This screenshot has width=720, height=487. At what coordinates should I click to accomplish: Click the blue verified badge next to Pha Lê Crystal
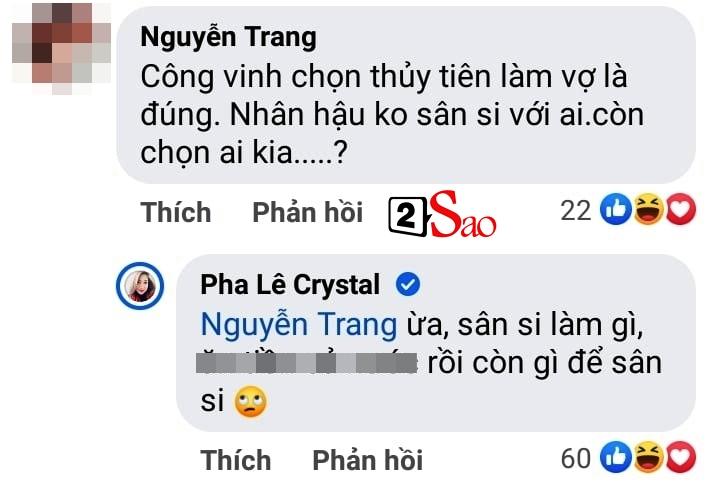coord(408,284)
